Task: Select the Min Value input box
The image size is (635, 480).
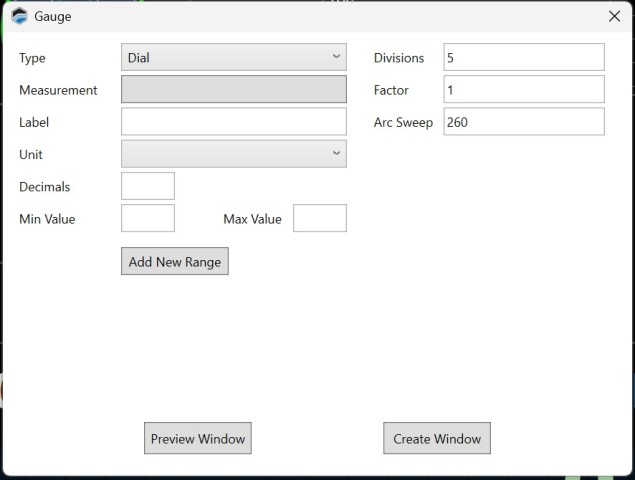Action: (x=148, y=218)
